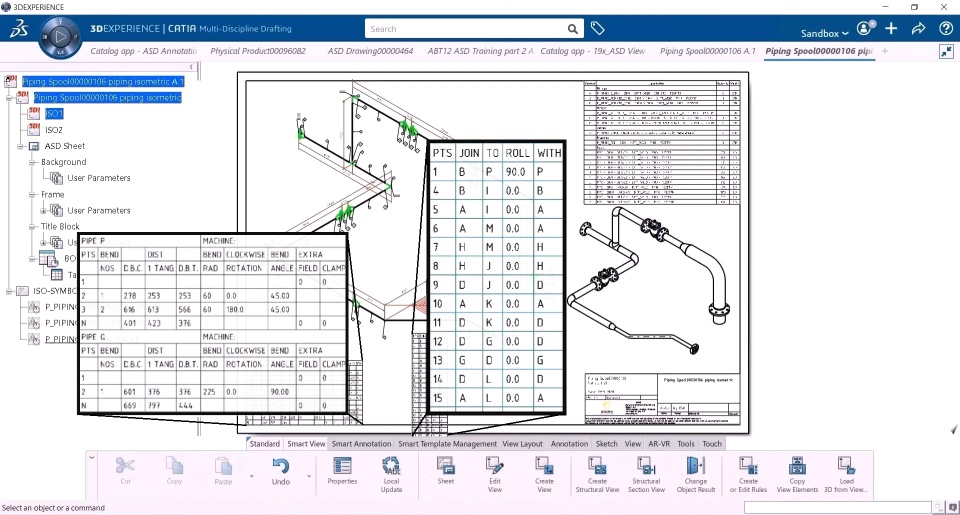Image resolution: width=960 pixels, height=515 pixels.
Task: Switch to ABT12 ASD Training part 2 tab
Action: coord(481,51)
